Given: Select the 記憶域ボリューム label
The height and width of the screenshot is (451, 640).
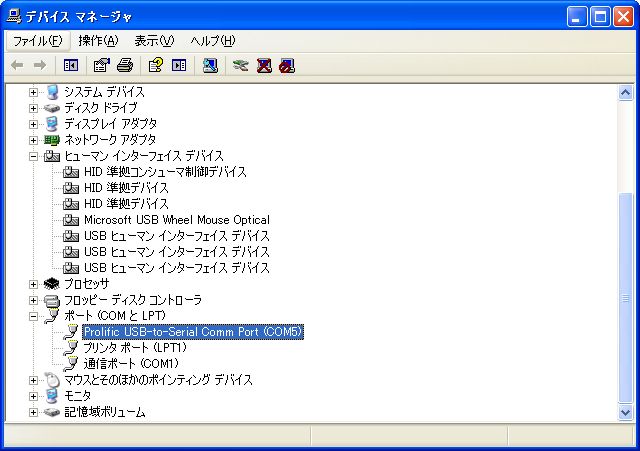Looking at the screenshot, I should click(x=104, y=412).
